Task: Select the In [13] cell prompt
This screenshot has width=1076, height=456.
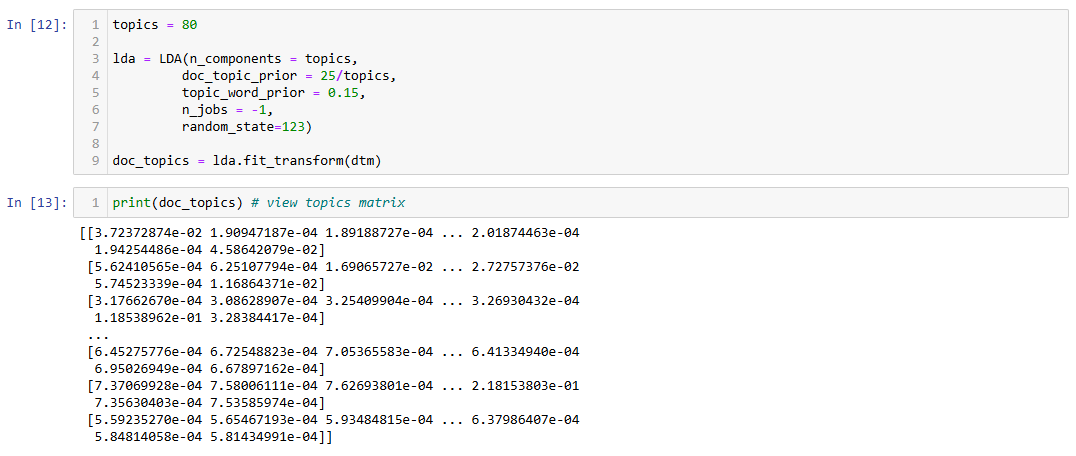Action: [x=37, y=202]
